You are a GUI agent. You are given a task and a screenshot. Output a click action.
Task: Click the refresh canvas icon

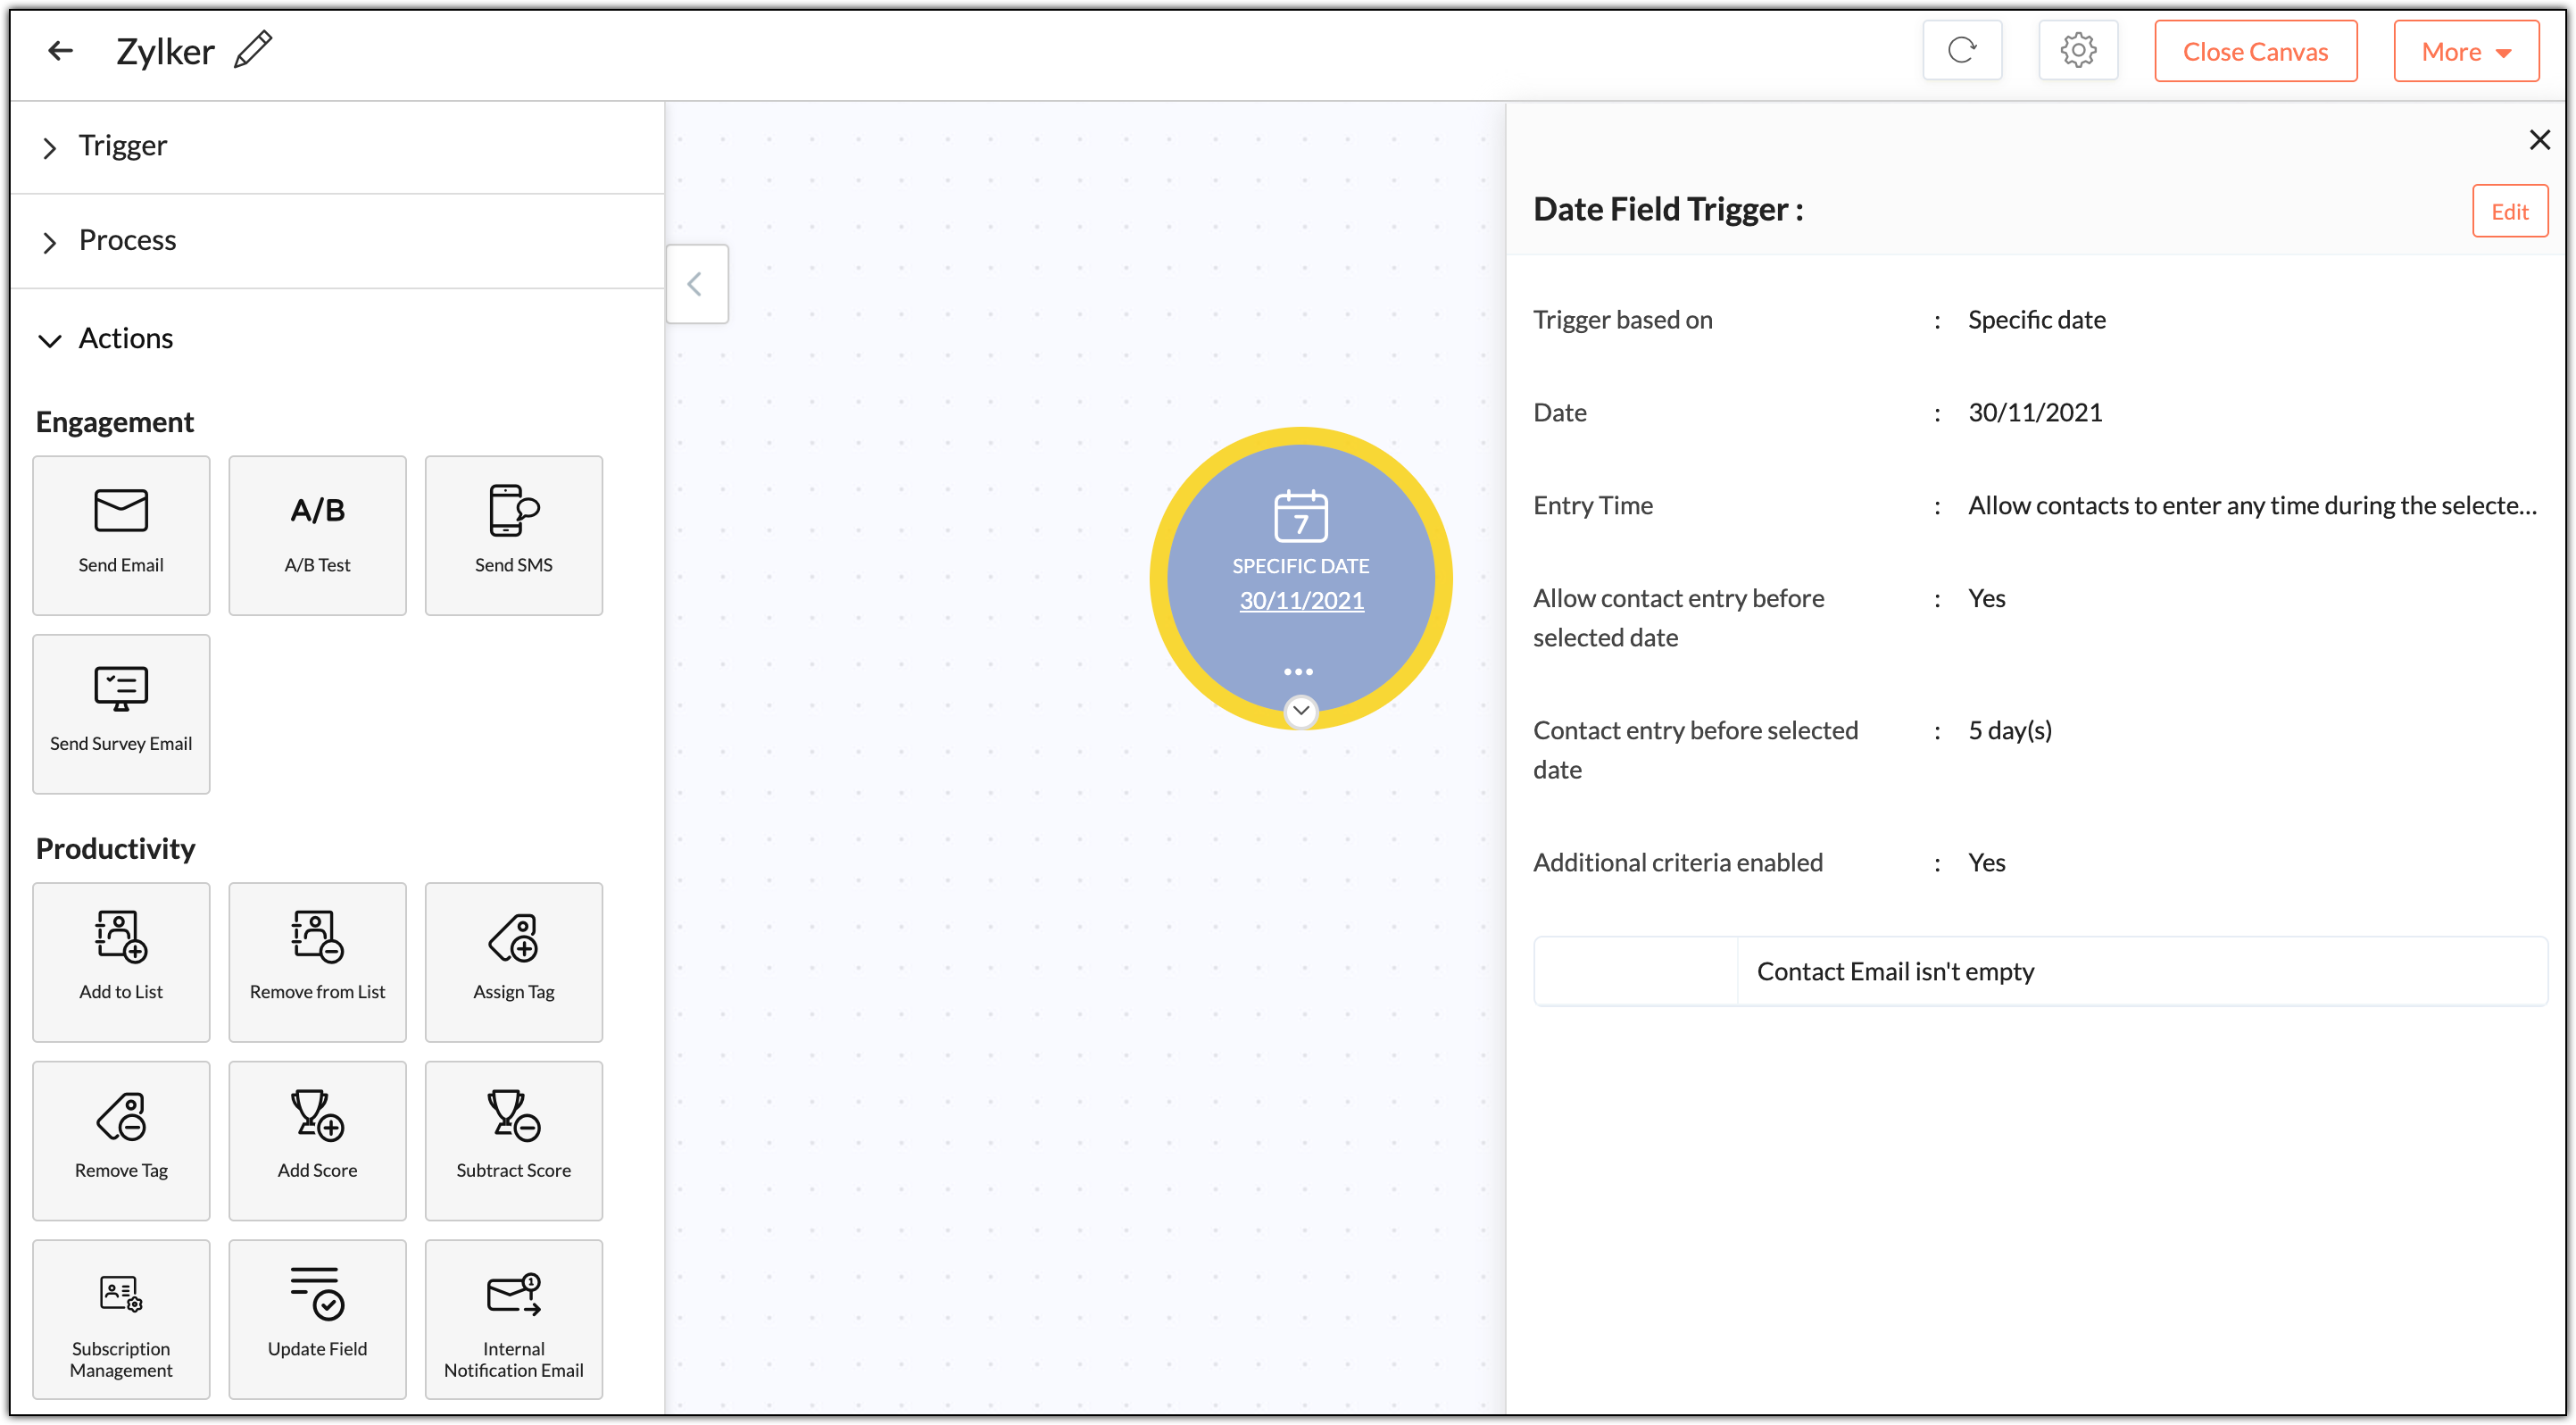point(1961,51)
